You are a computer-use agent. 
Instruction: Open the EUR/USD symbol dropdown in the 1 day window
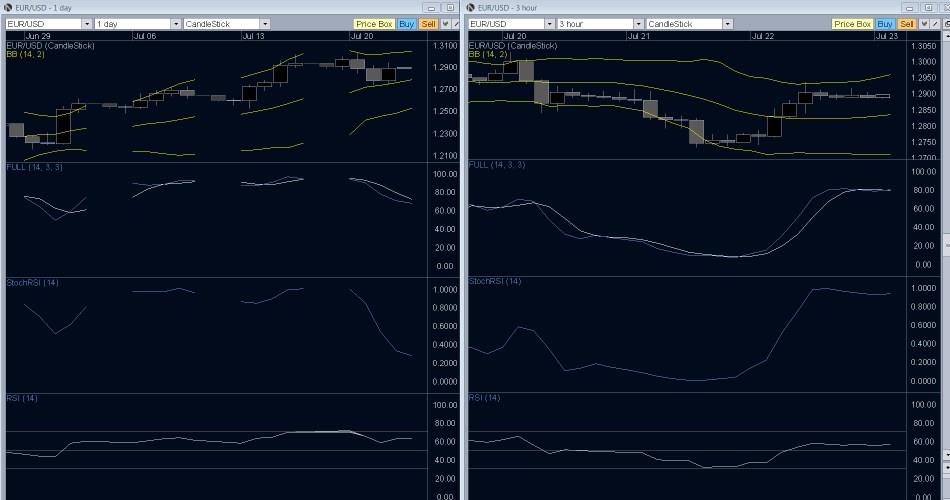[87, 24]
